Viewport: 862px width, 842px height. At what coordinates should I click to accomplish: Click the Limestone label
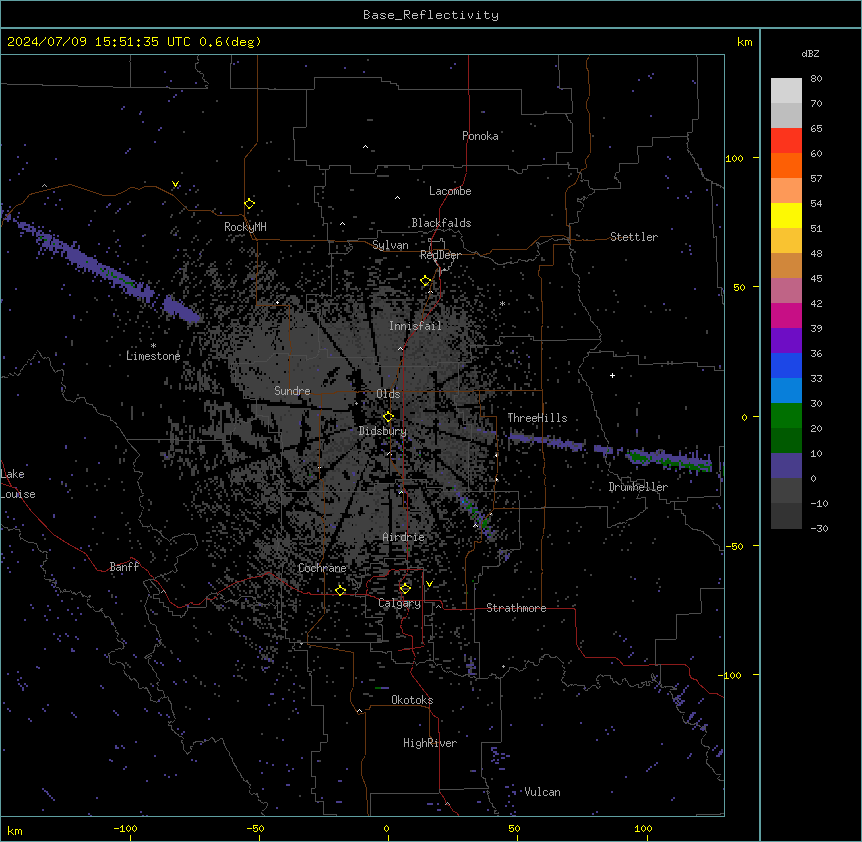(153, 356)
